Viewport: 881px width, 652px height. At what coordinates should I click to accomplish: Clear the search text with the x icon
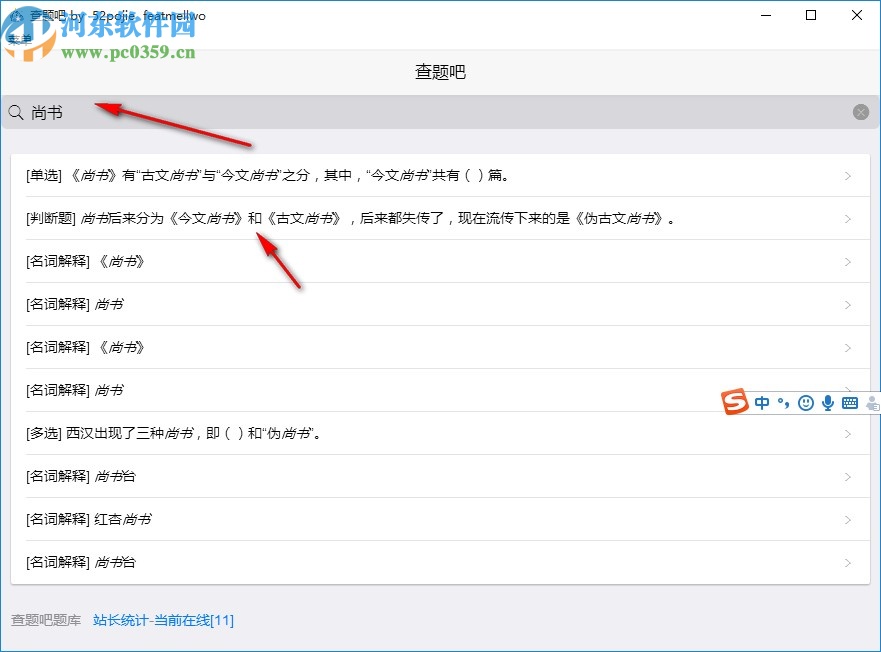863,112
